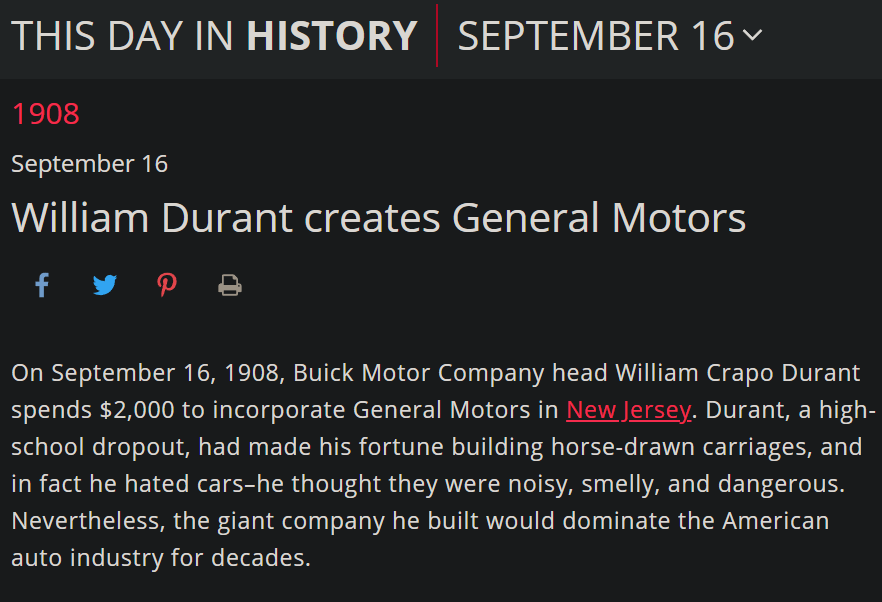Share the article on Twitter
This screenshot has width=882, height=602.
pyautogui.click(x=105, y=286)
